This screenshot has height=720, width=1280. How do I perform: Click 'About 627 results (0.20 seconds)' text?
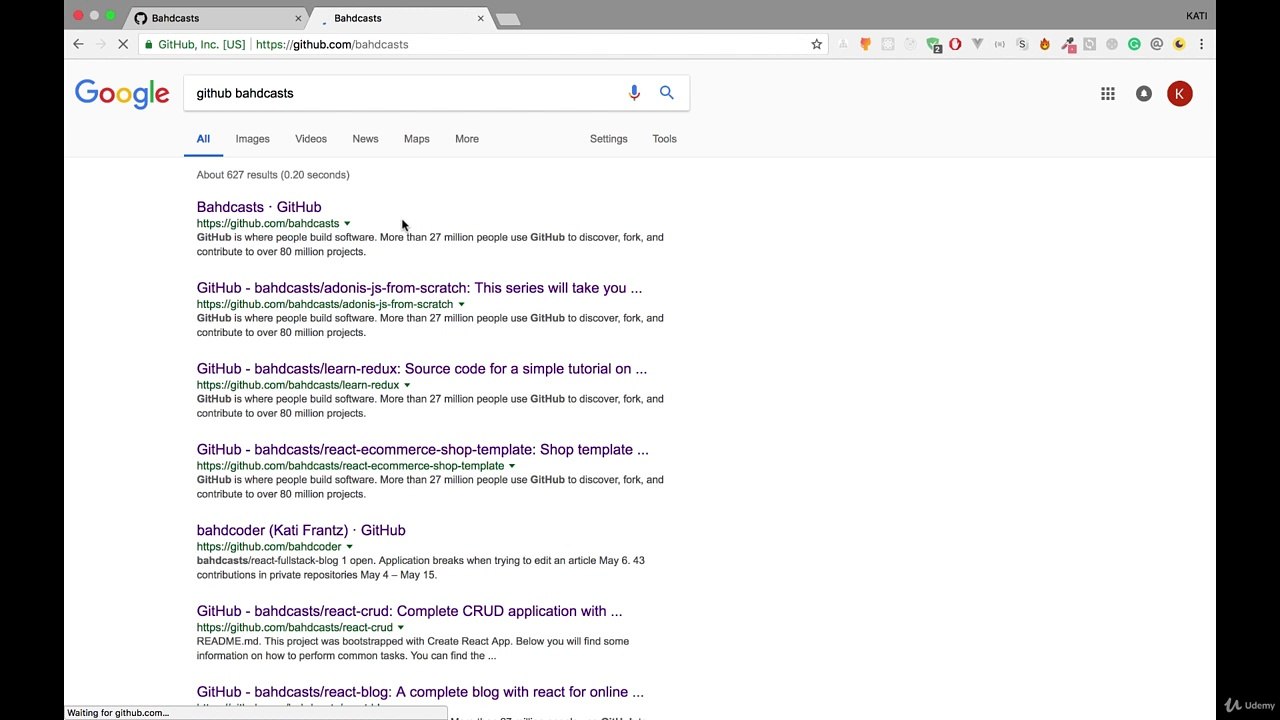coord(273,175)
